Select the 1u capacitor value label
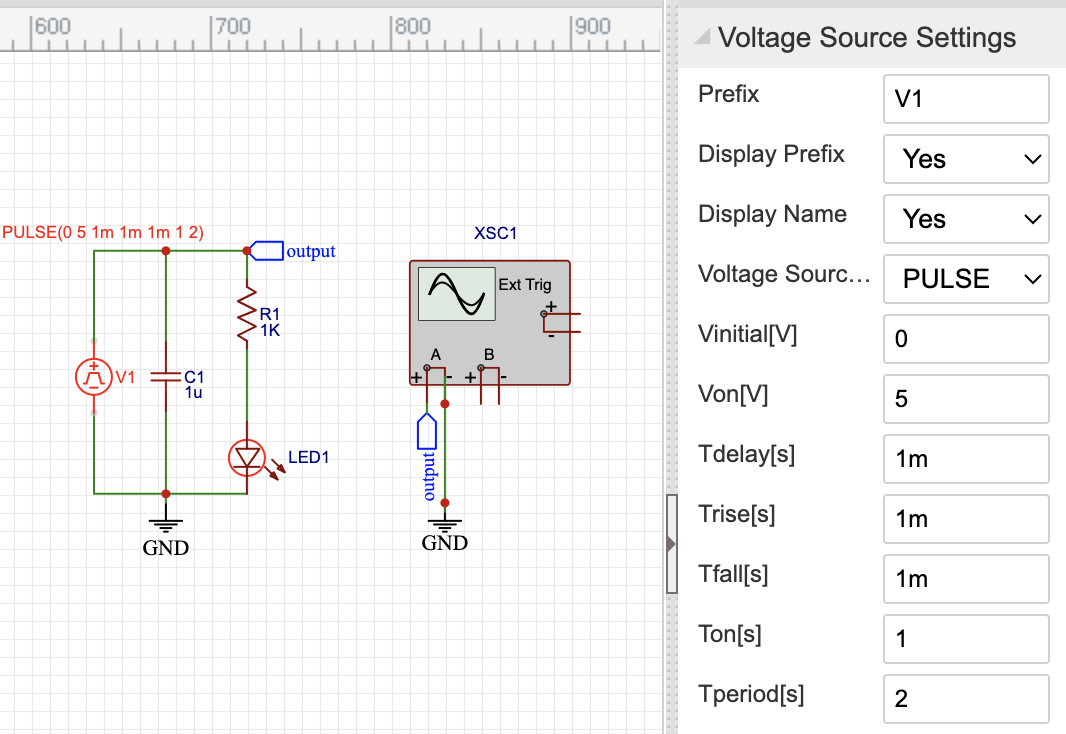This screenshot has height=734, width=1066. coord(193,393)
